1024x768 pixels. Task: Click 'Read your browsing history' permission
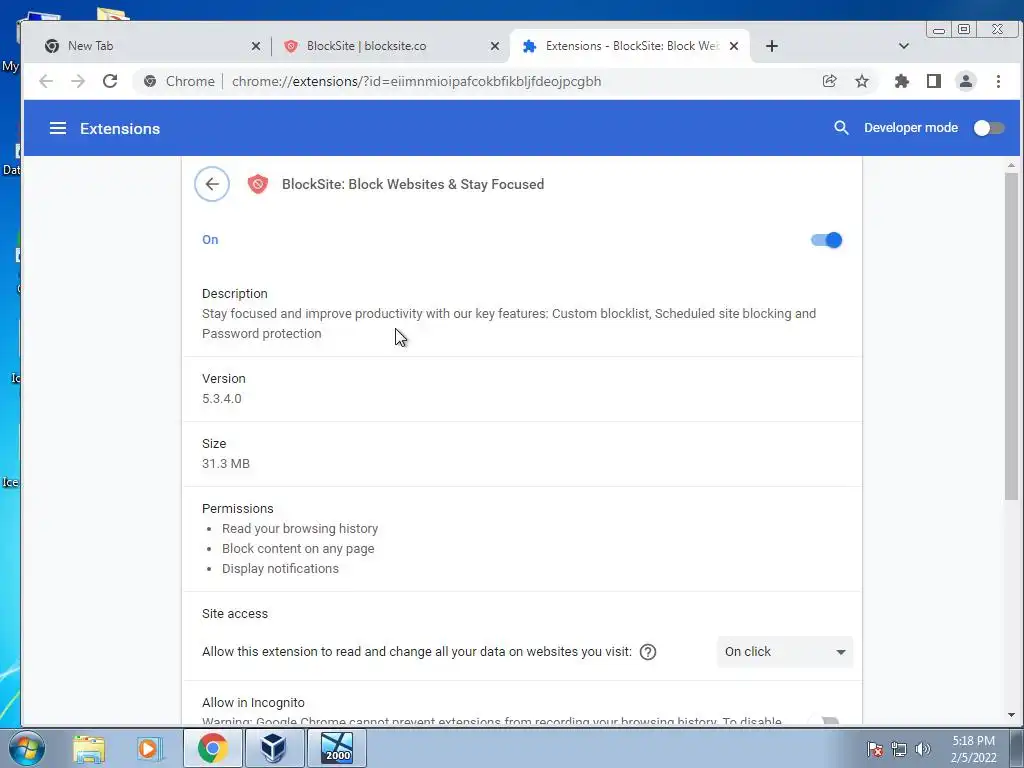(300, 528)
